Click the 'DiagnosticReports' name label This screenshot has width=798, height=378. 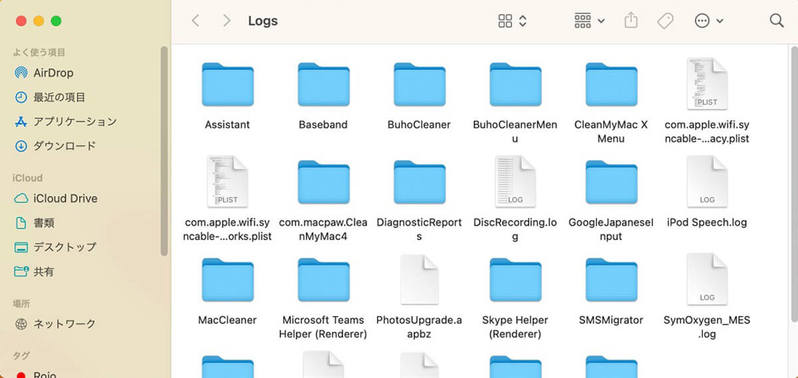(x=419, y=229)
